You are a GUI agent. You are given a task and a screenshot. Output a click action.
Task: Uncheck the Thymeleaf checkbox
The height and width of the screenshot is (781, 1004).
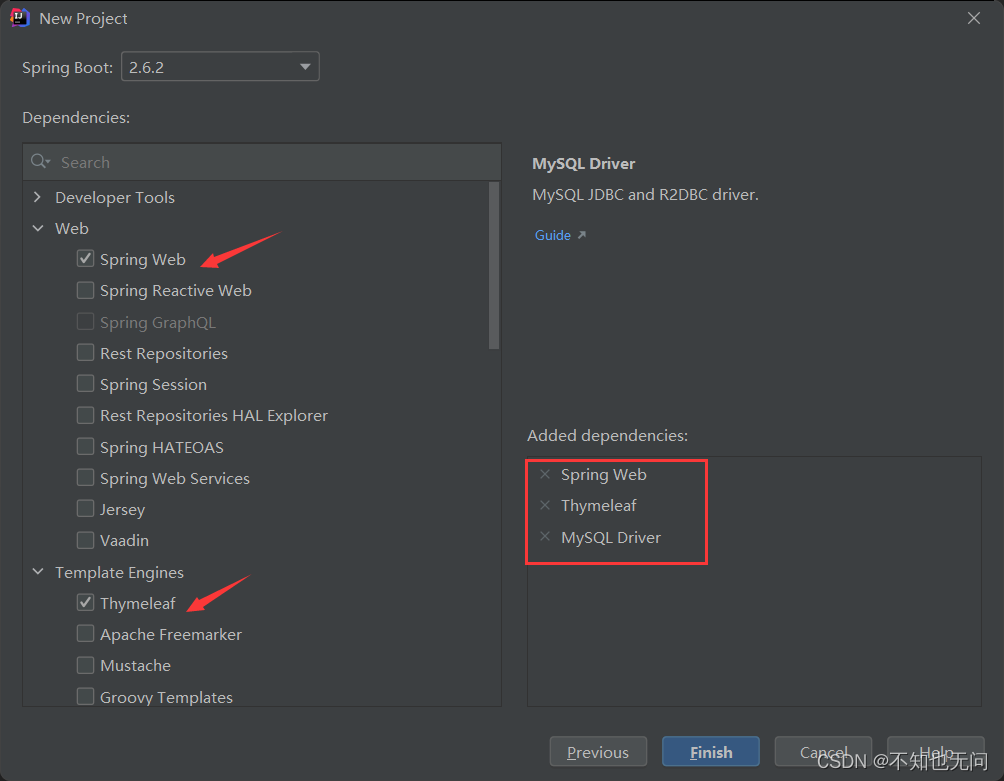tap(85, 602)
